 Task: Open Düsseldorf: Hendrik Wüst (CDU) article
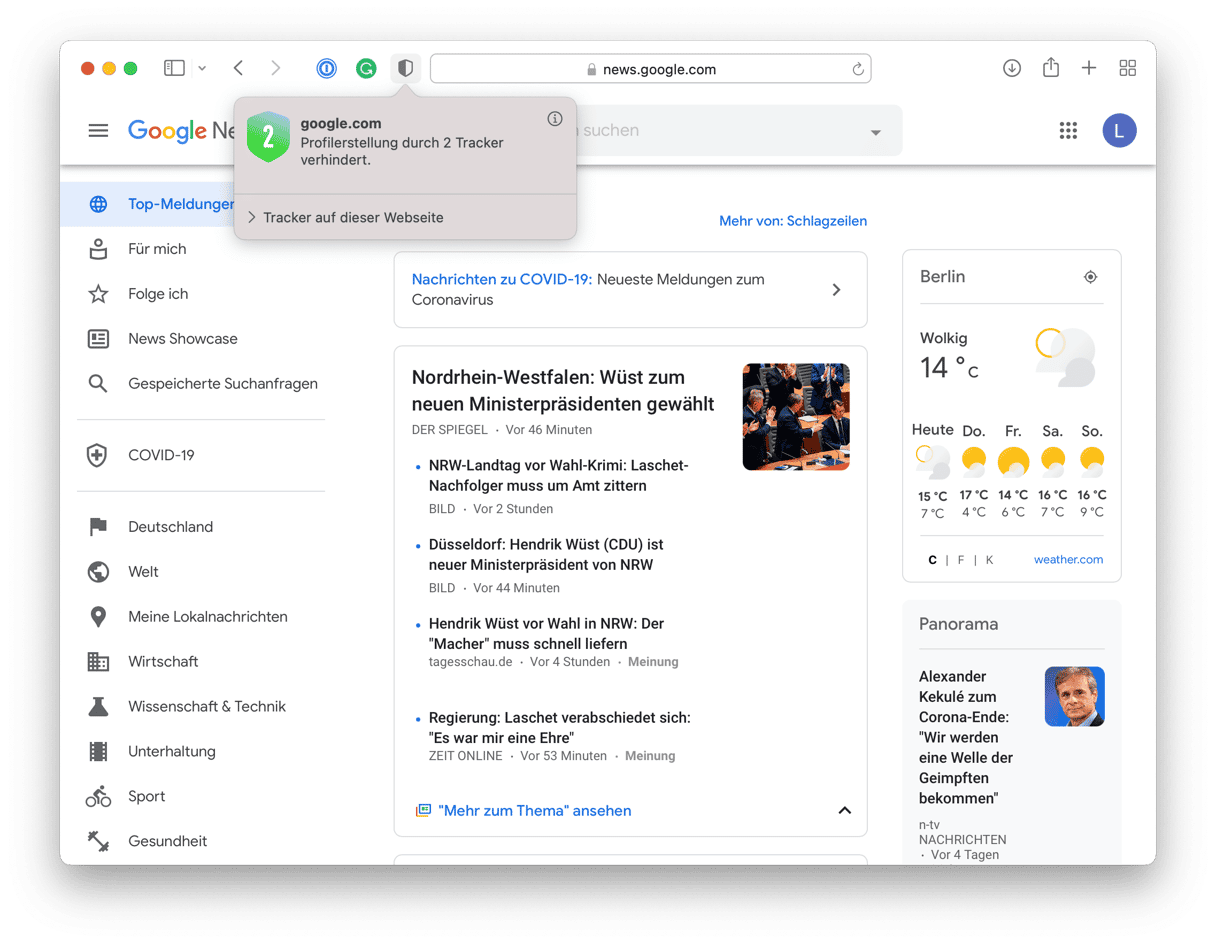[x=546, y=555]
